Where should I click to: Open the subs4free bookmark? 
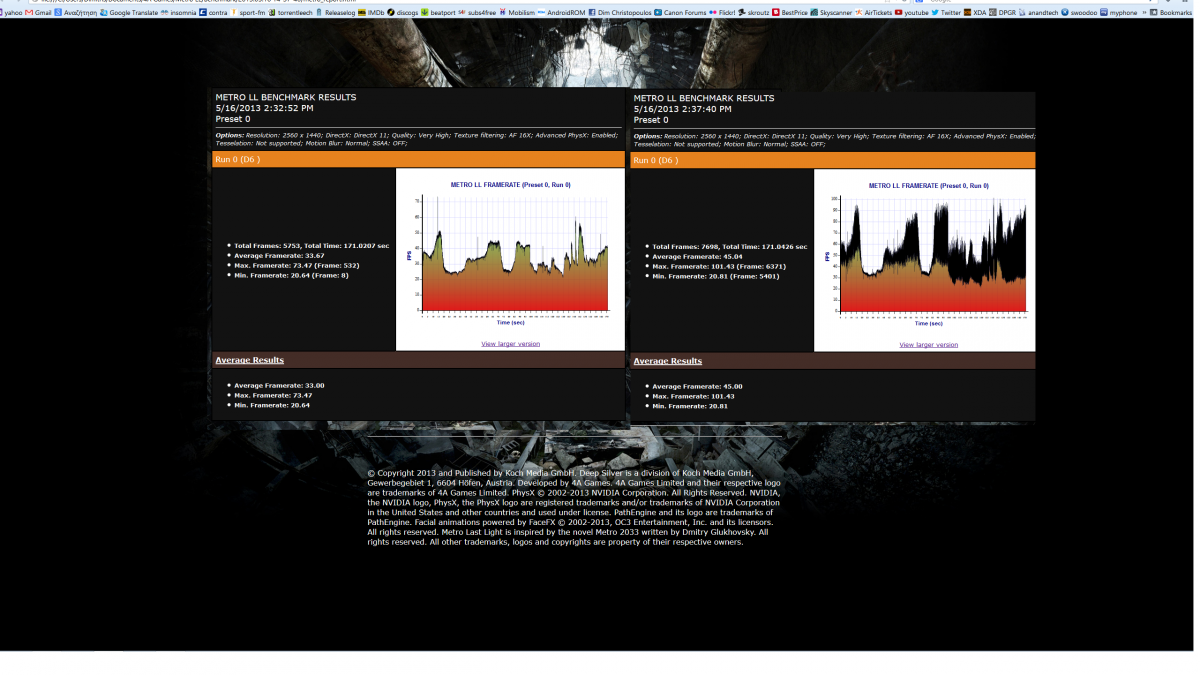[x=477, y=13]
